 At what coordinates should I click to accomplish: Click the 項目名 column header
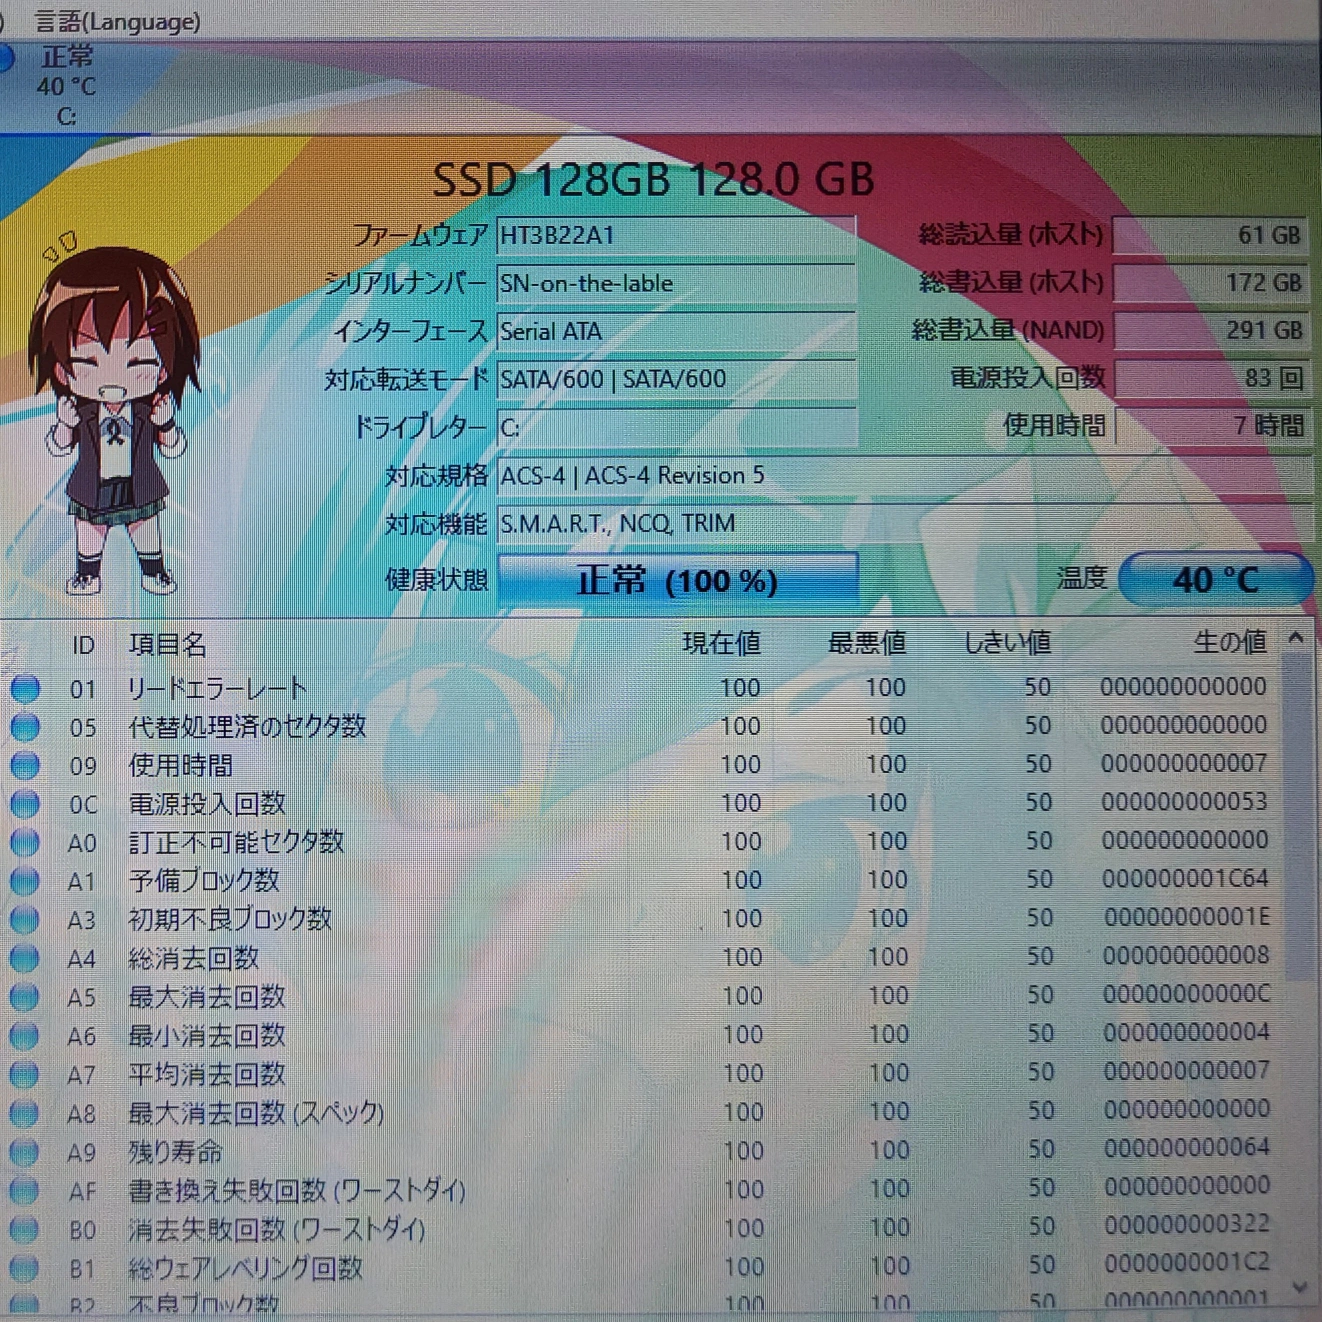(x=167, y=644)
